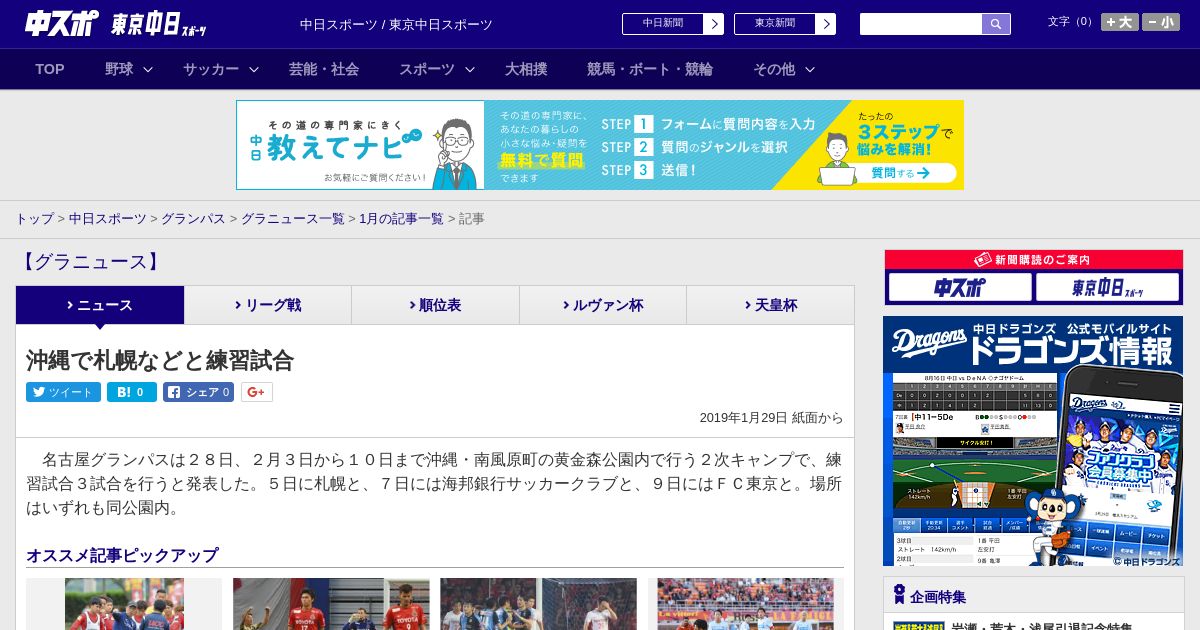This screenshot has width=1200, height=630.
Task: Open 競馬・ボート・競輪 navigation item
Action: 650,69
